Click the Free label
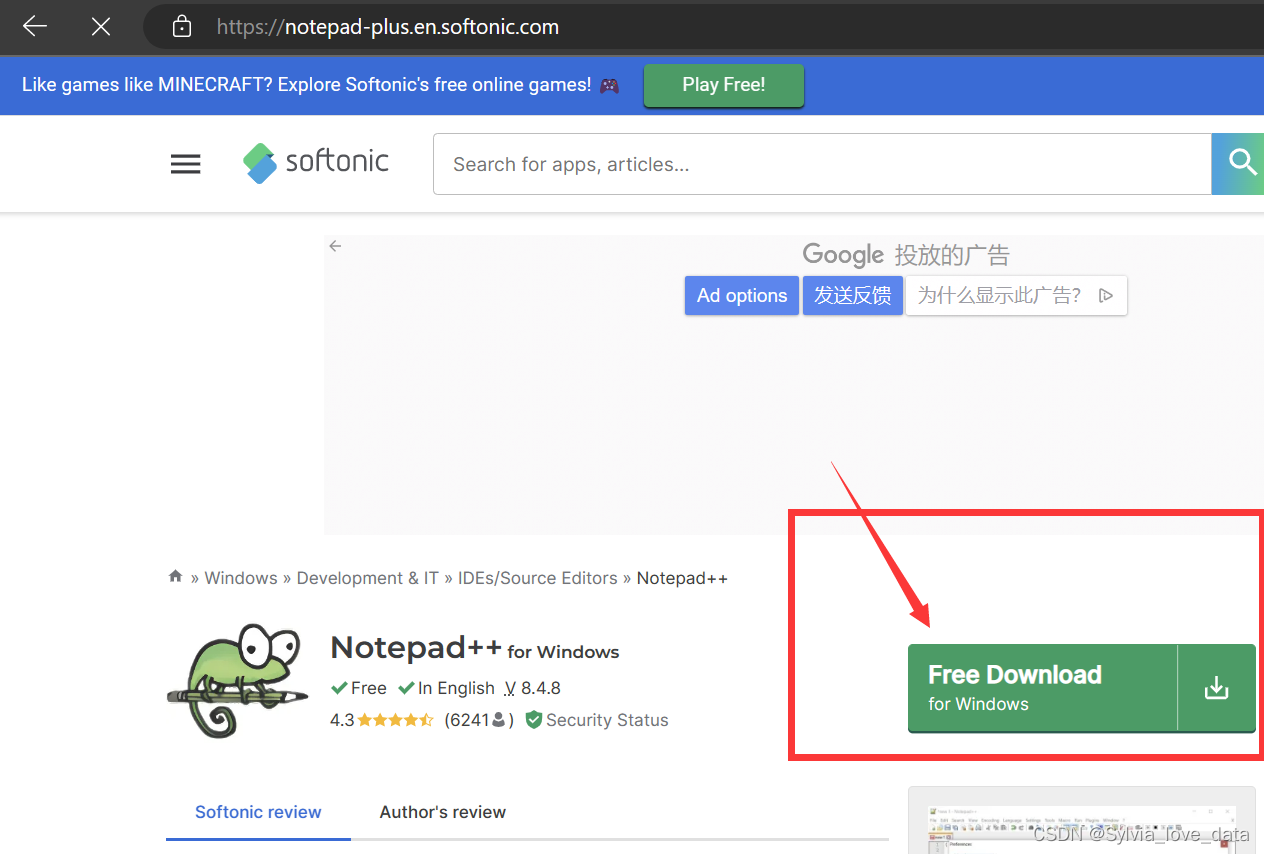 pos(358,688)
